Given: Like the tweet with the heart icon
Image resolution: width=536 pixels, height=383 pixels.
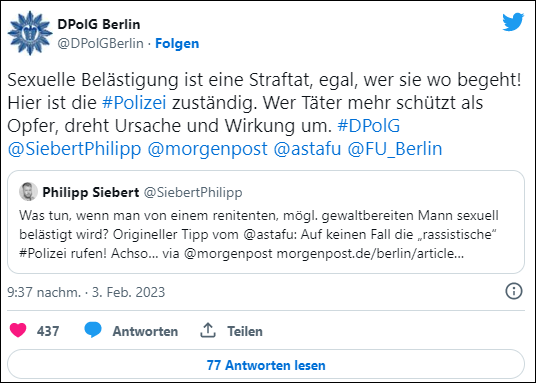Looking at the screenshot, I should 18,330.
